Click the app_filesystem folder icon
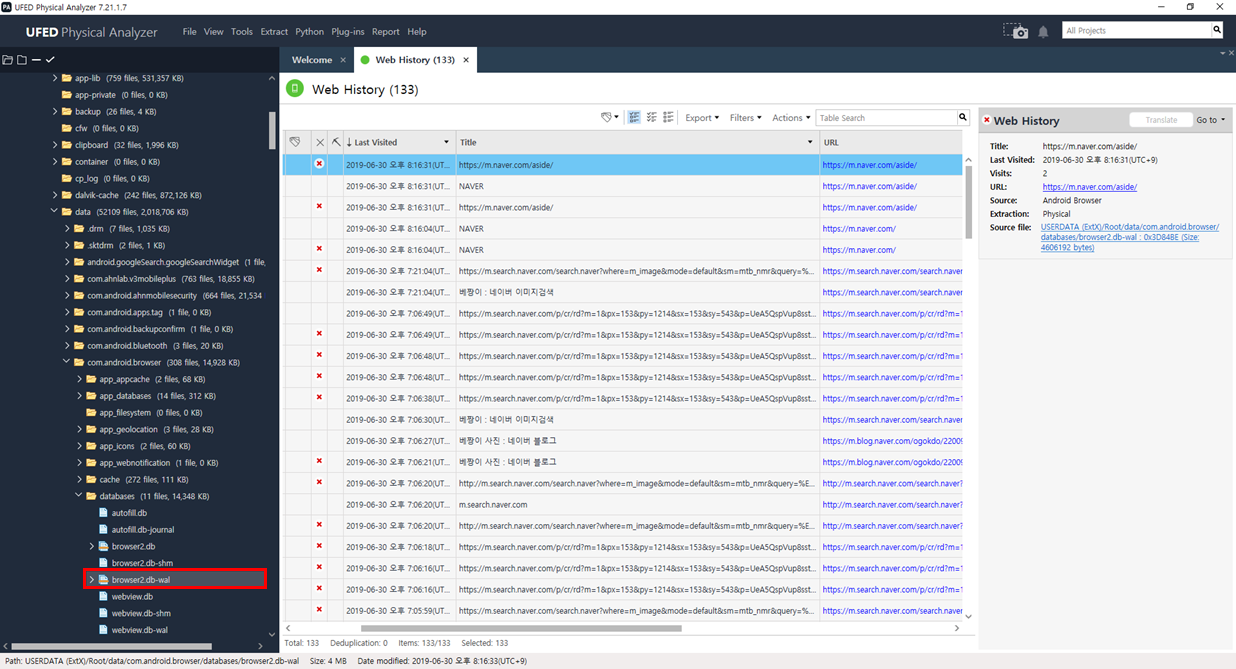1236x669 pixels. [91, 413]
